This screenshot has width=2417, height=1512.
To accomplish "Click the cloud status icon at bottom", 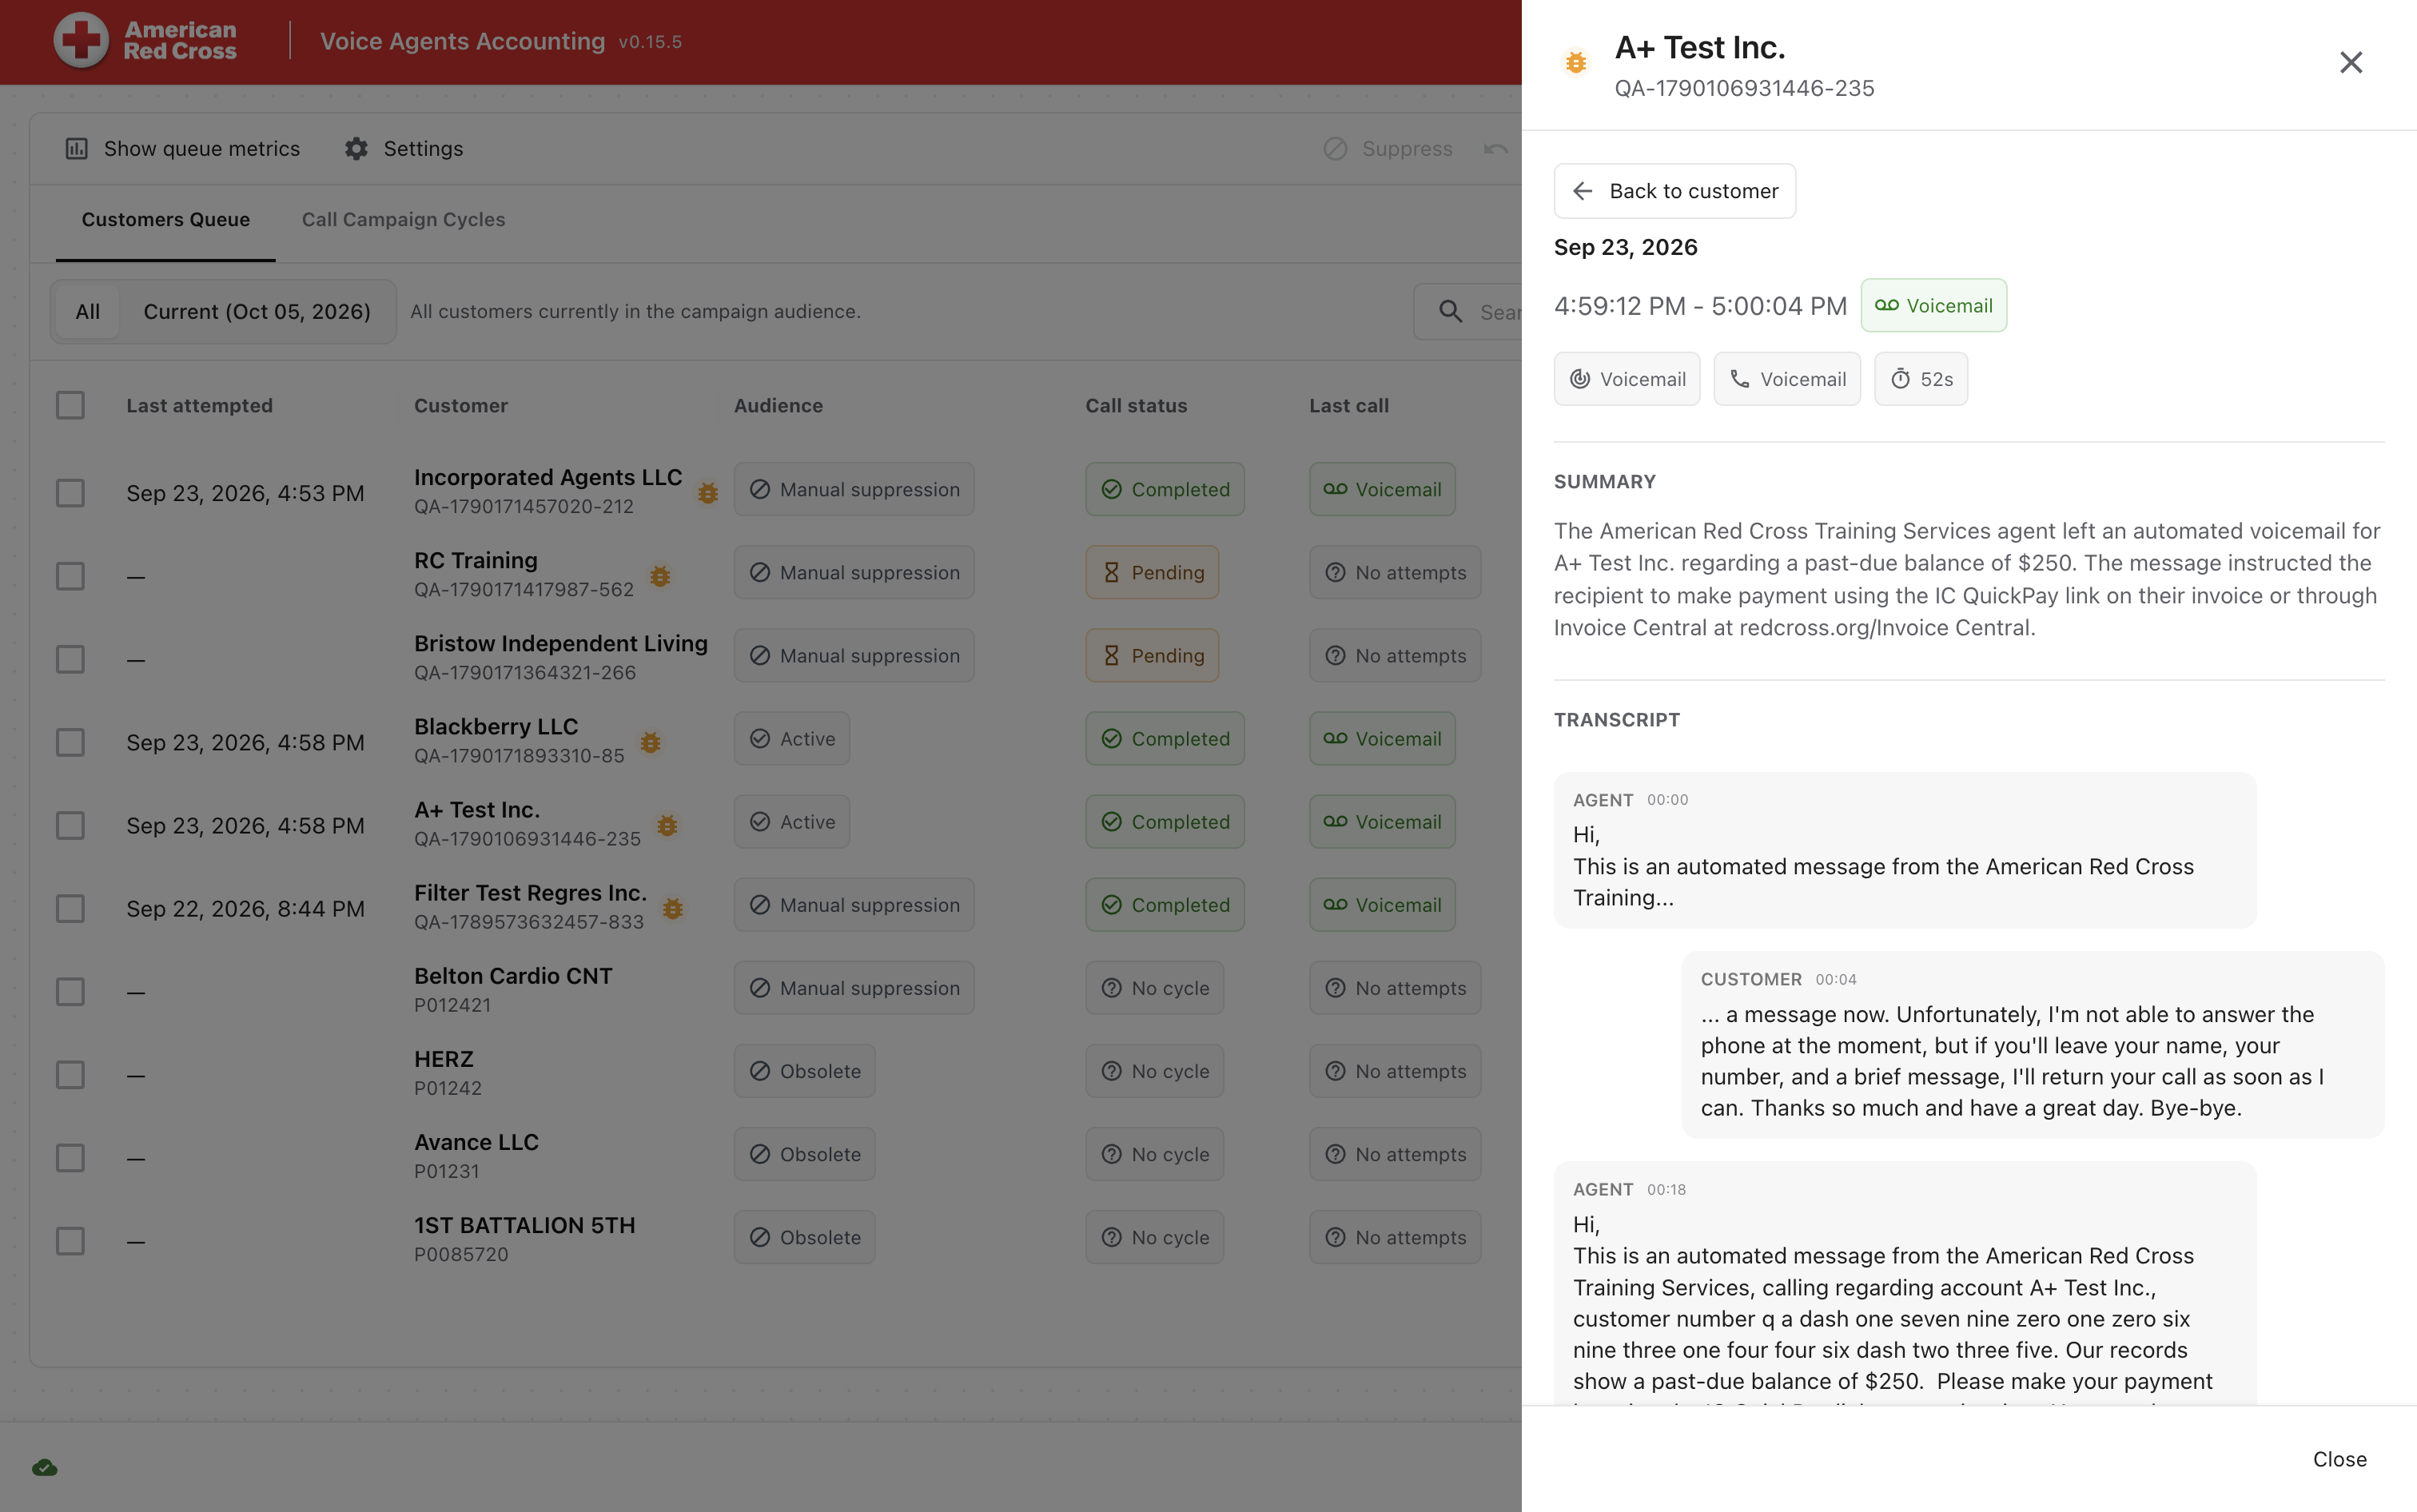I will pyautogui.click(x=45, y=1468).
